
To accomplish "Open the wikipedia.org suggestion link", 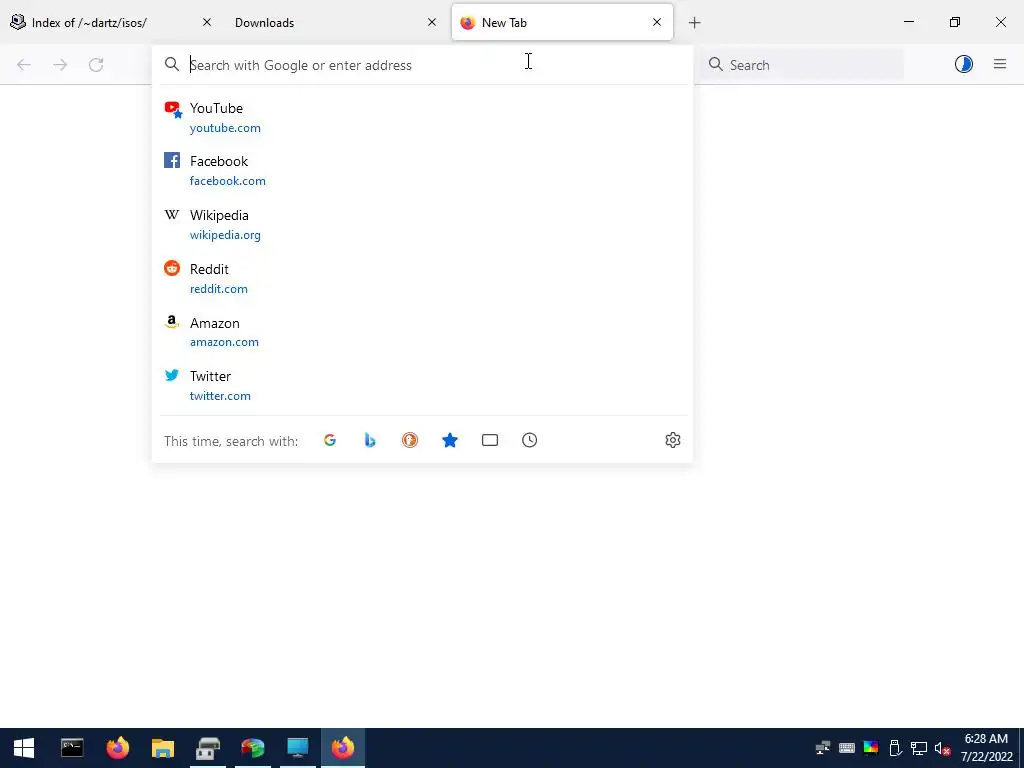I will click(225, 235).
